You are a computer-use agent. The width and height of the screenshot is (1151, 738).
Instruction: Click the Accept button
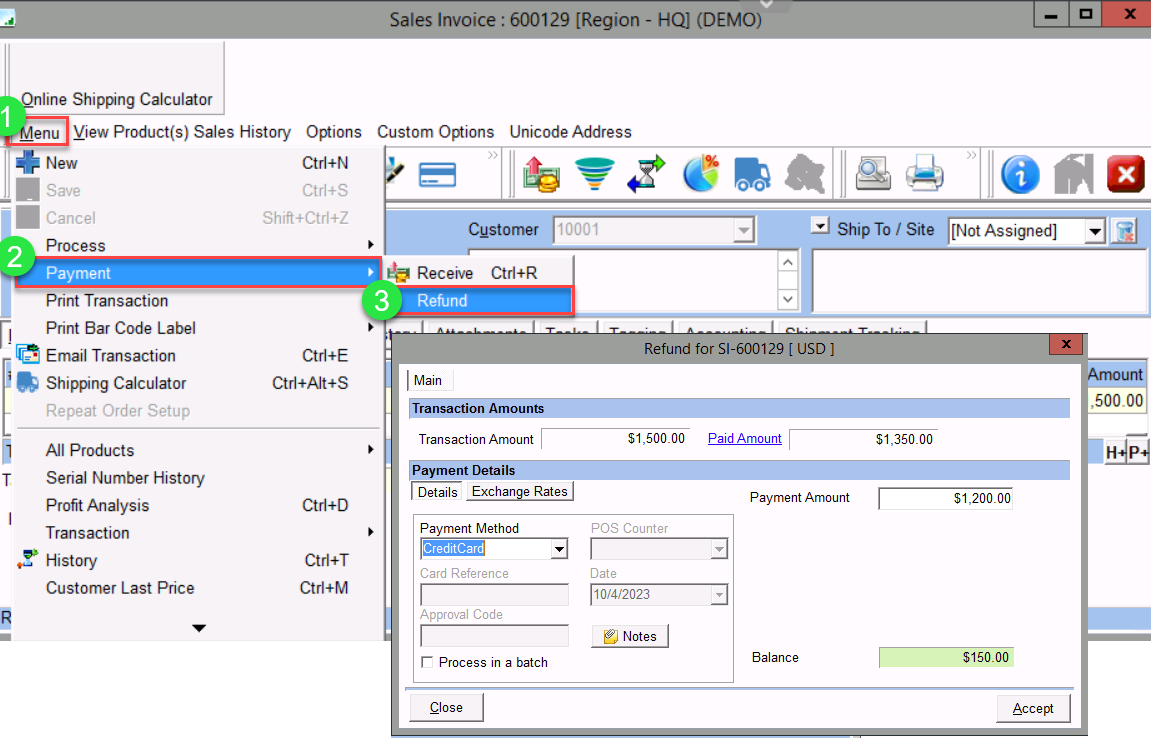[1032, 708]
